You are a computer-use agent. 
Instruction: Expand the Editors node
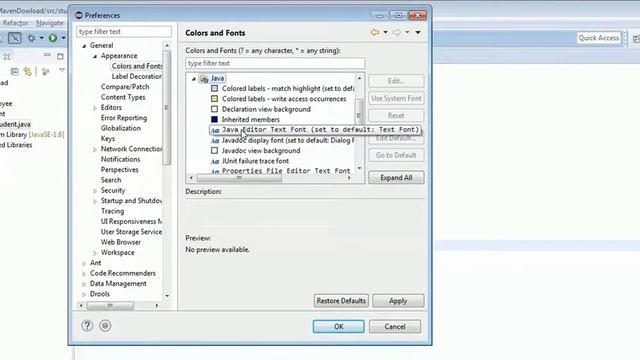click(95, 108)
